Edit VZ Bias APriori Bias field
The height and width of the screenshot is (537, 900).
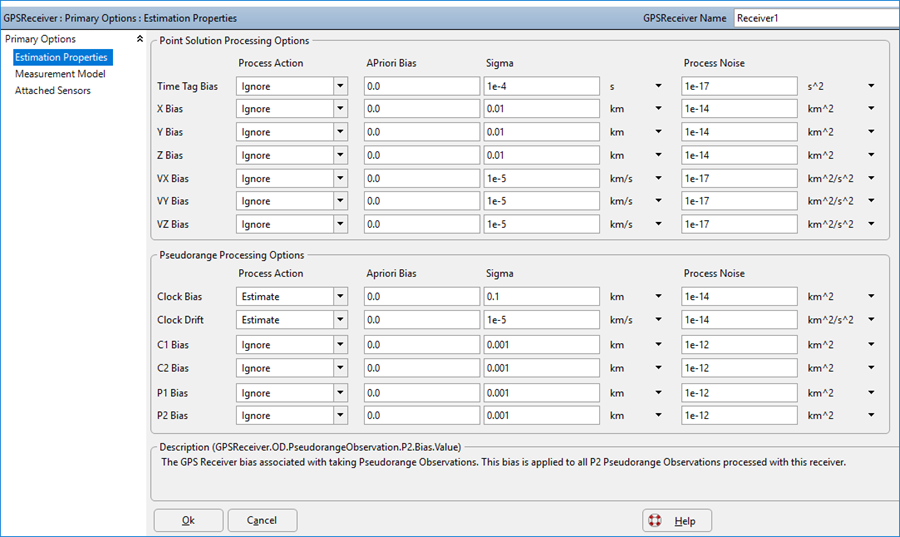pos(422,224)
